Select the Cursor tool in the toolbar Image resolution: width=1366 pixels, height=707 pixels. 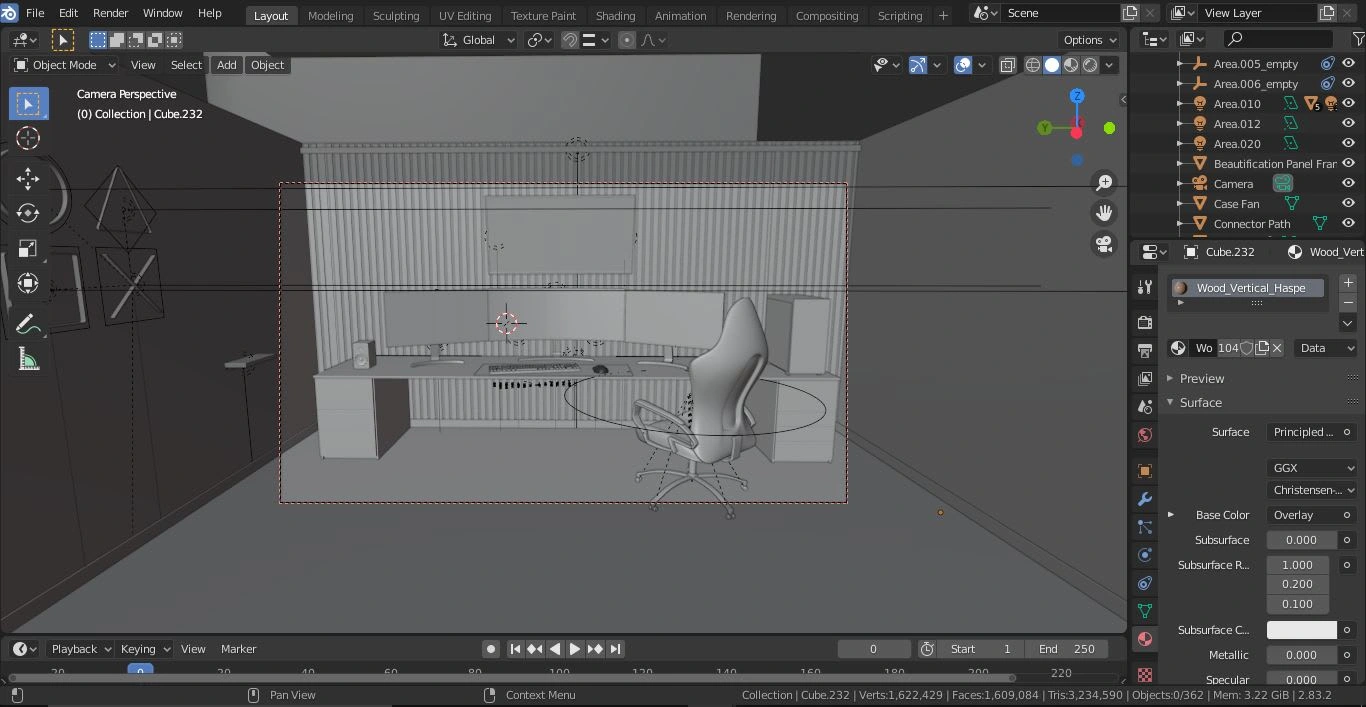coord(28,138)
